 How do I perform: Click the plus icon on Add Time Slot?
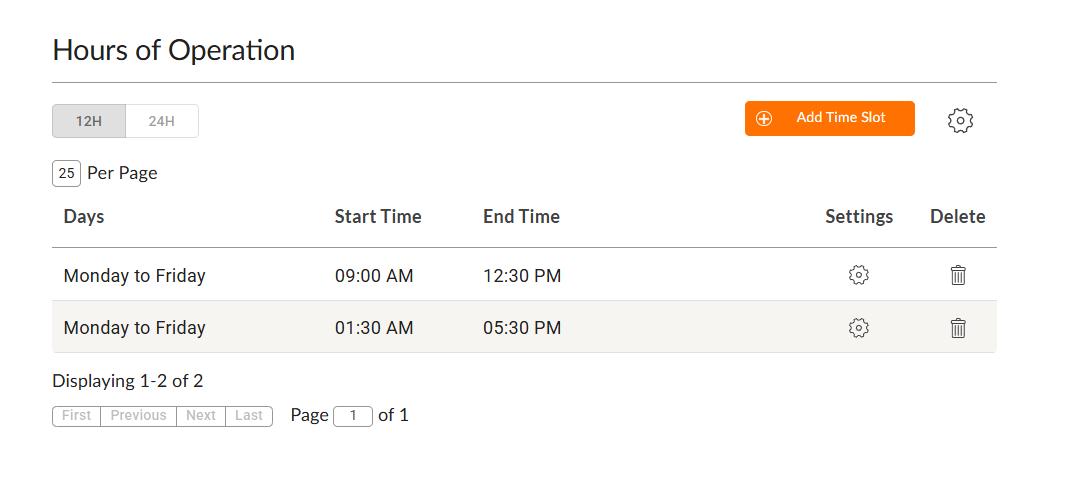[x=764, y=118]
